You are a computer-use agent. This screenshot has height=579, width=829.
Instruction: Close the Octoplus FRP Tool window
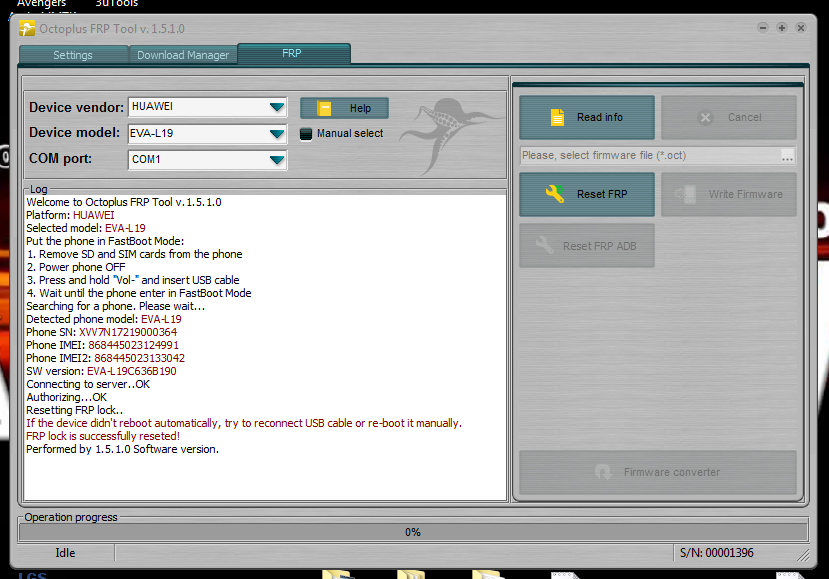click(800, 27)
